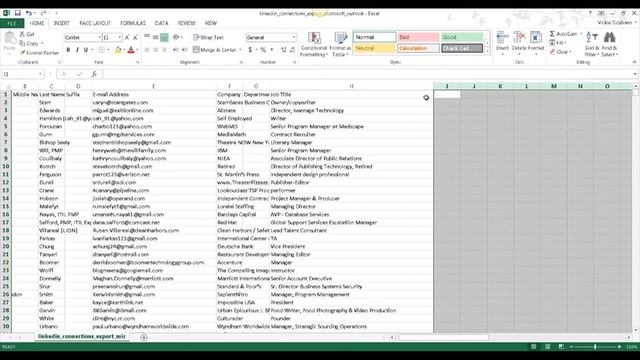Apply the Bad cell style
The height and width of the screenshot is (360, 640).
point(418,37)
